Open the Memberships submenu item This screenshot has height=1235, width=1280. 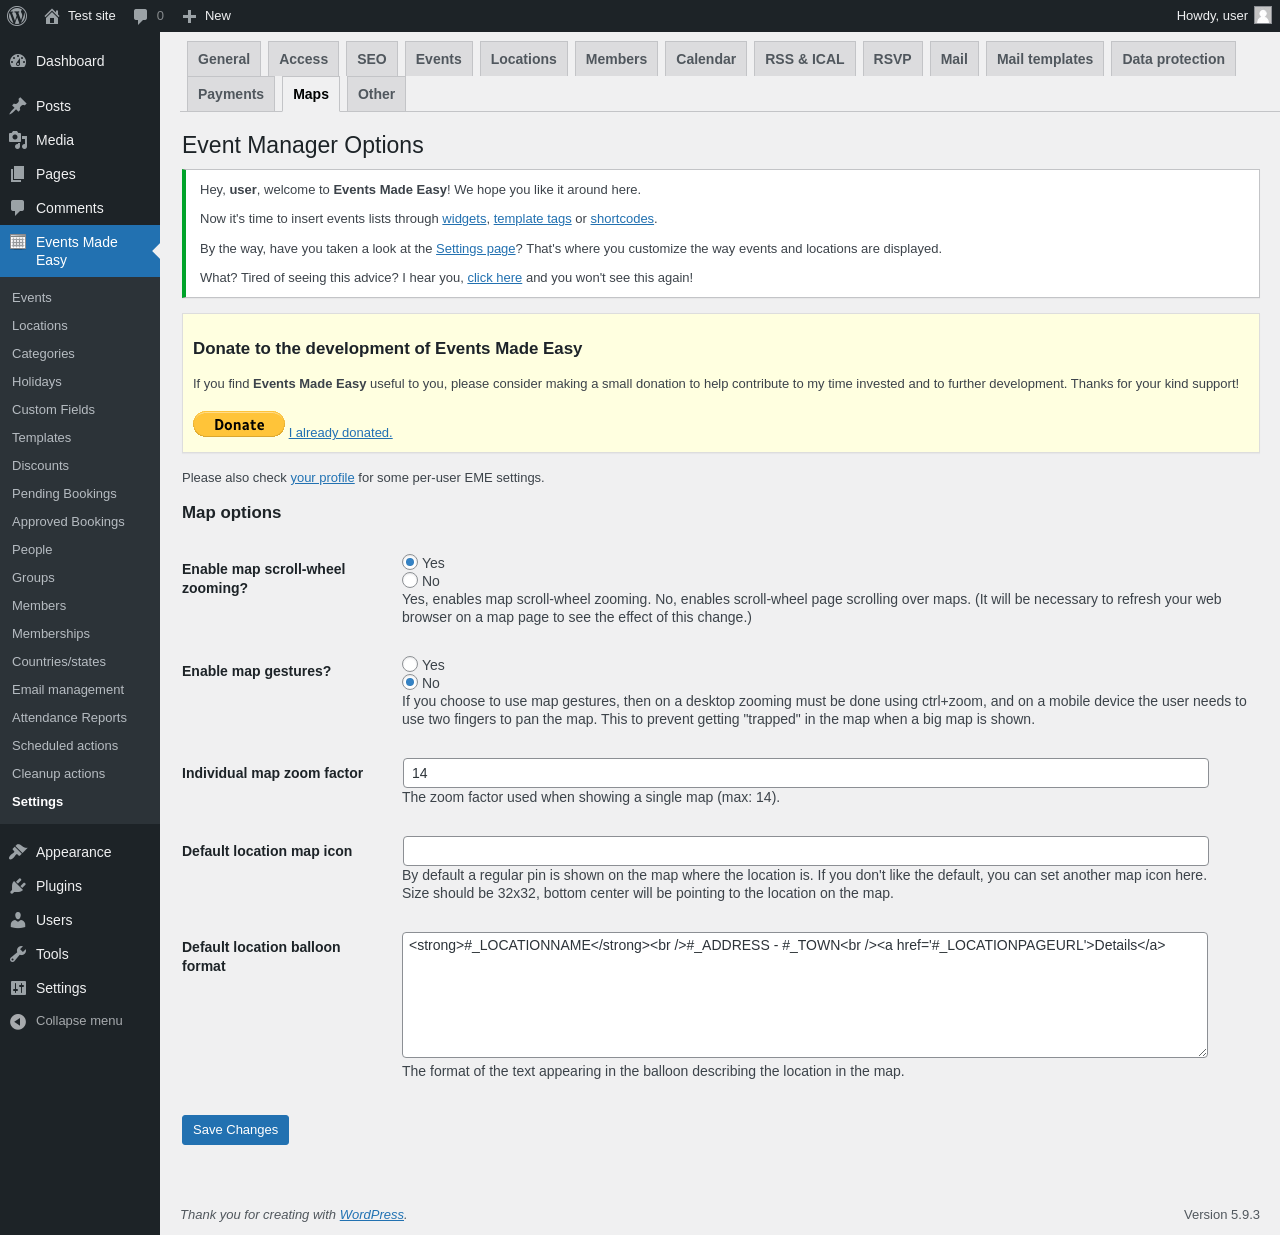tap(80, 634)
